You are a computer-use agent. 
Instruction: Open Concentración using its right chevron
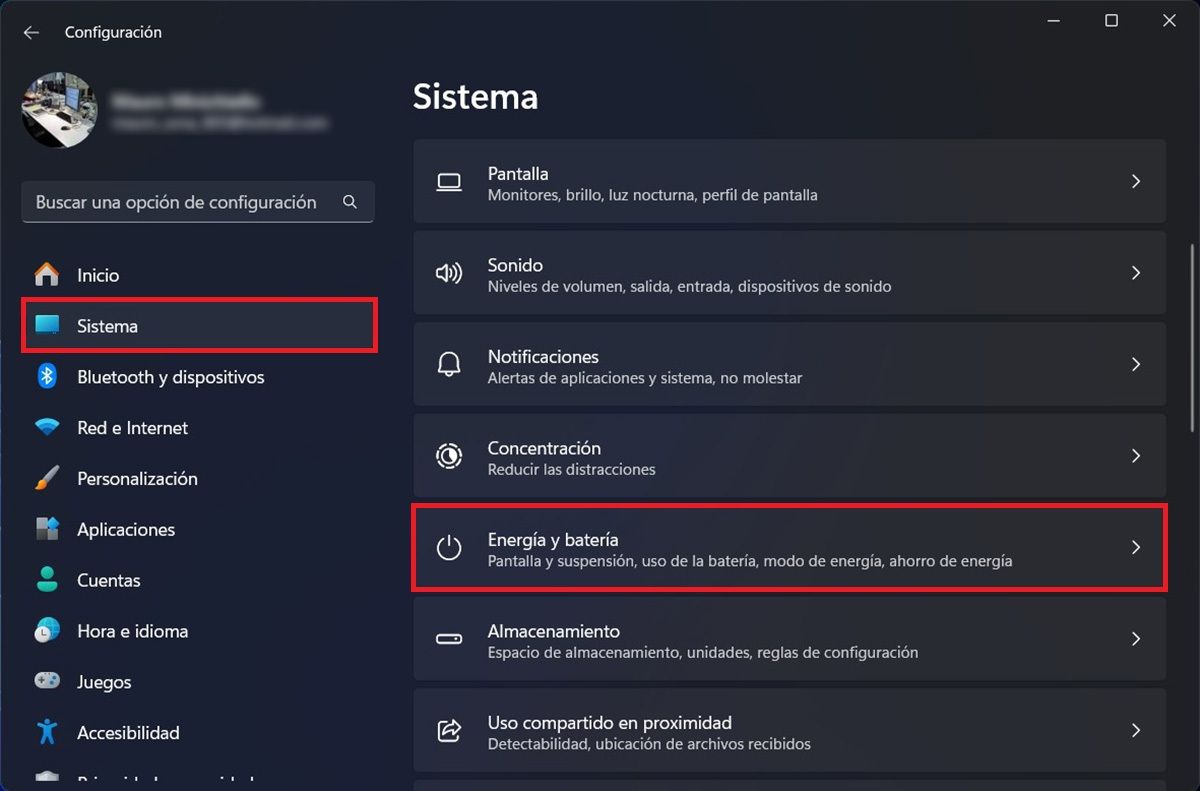tap(1135, 455)
